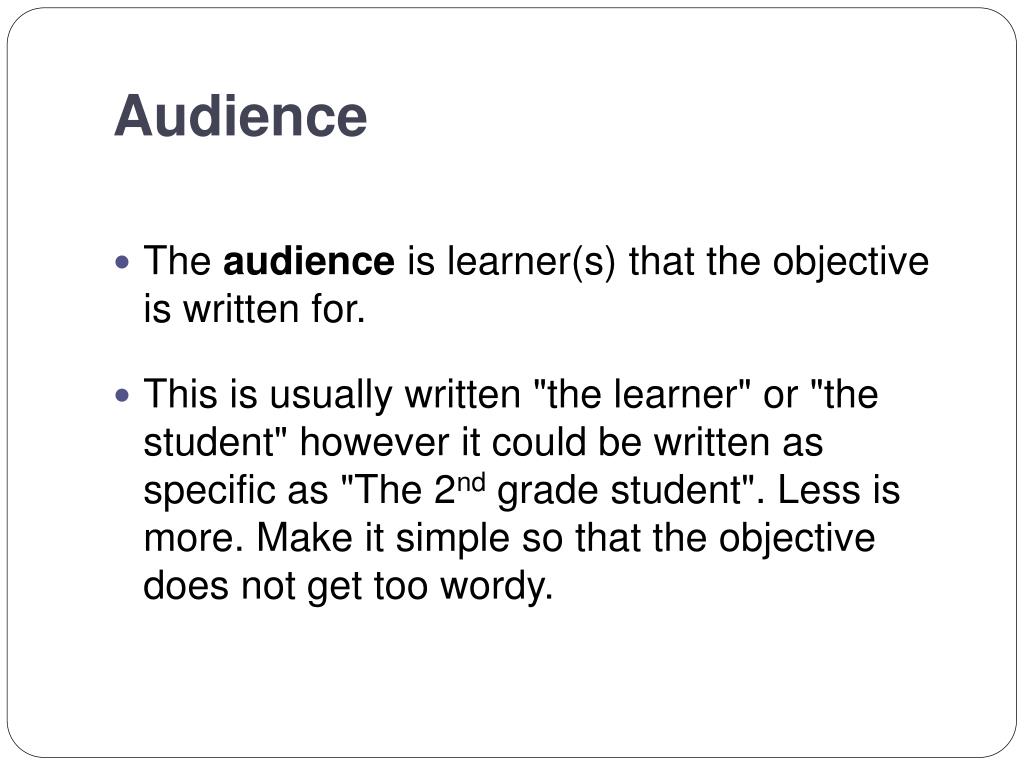The image size is (1024, 768).
Task: Select the slide title "Audience"
Action: tap(241, 116)
